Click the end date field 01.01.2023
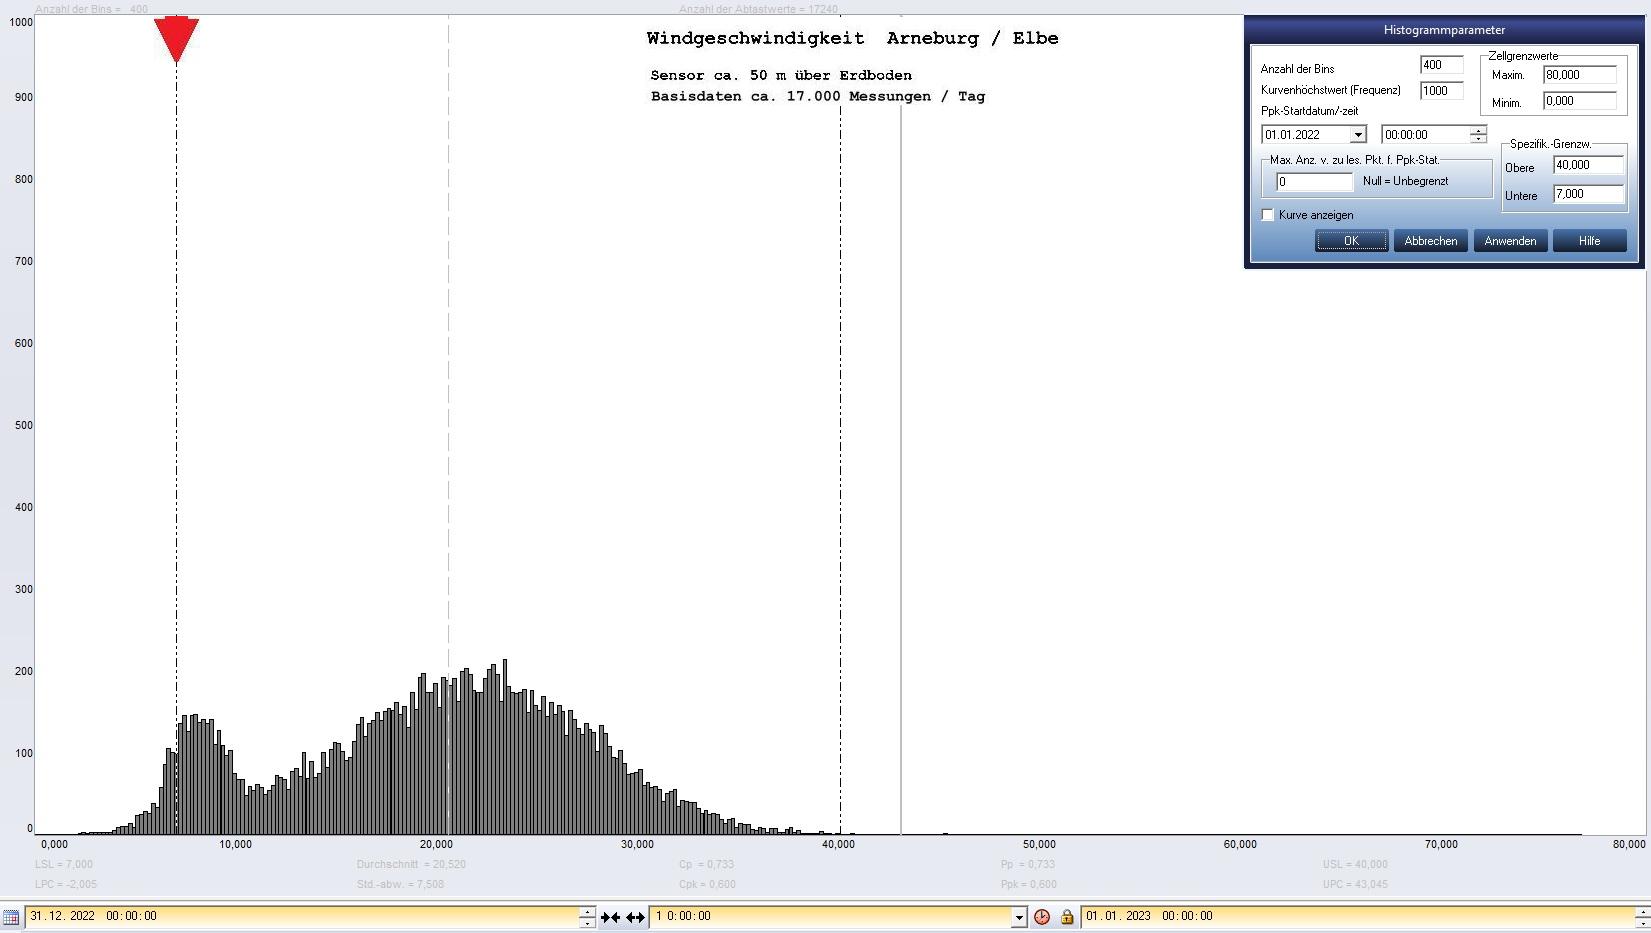The height and width of the screenshot is (933, 1651). 1355,916
